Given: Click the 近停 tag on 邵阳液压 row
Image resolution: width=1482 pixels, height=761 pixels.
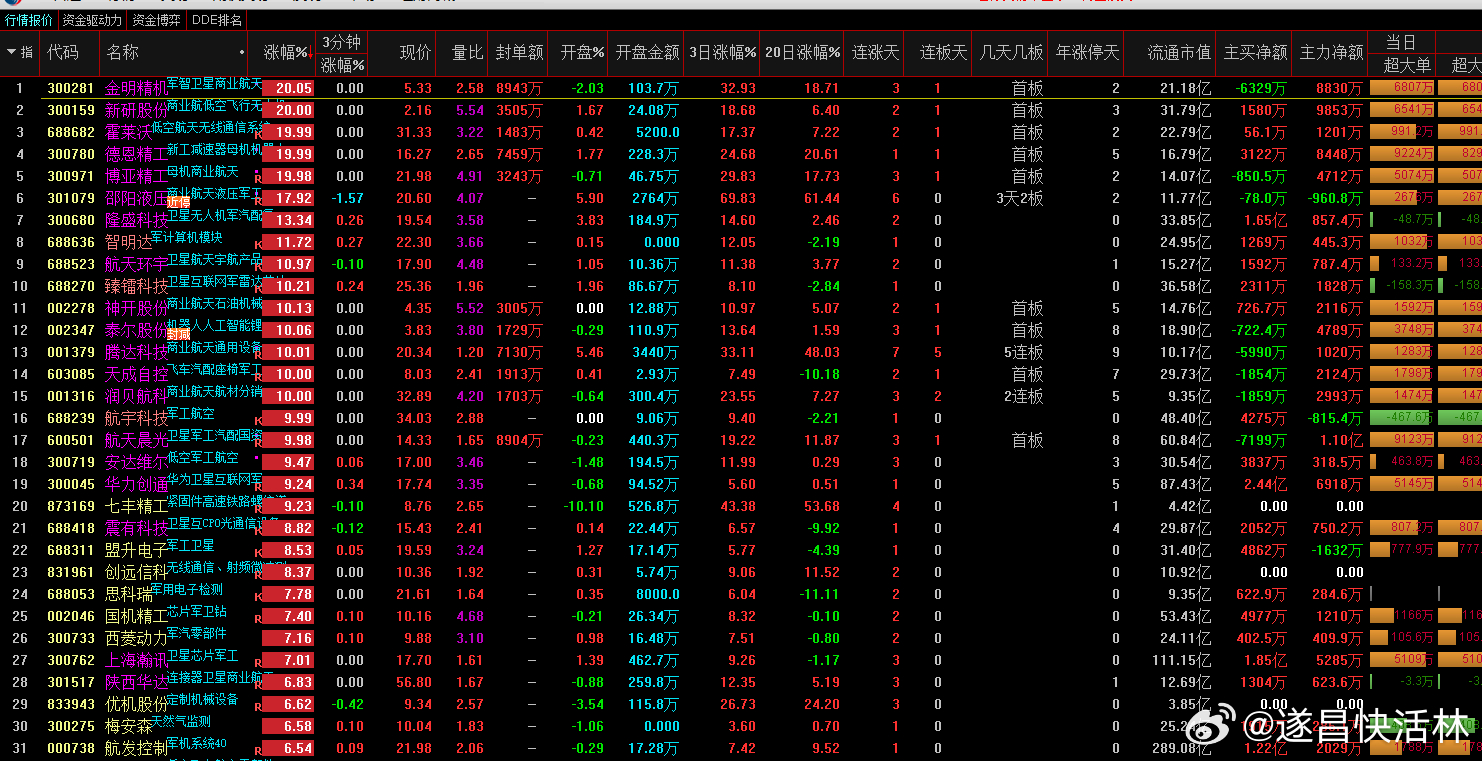Looking at the screenshot, I should click(x=178, y=202).
